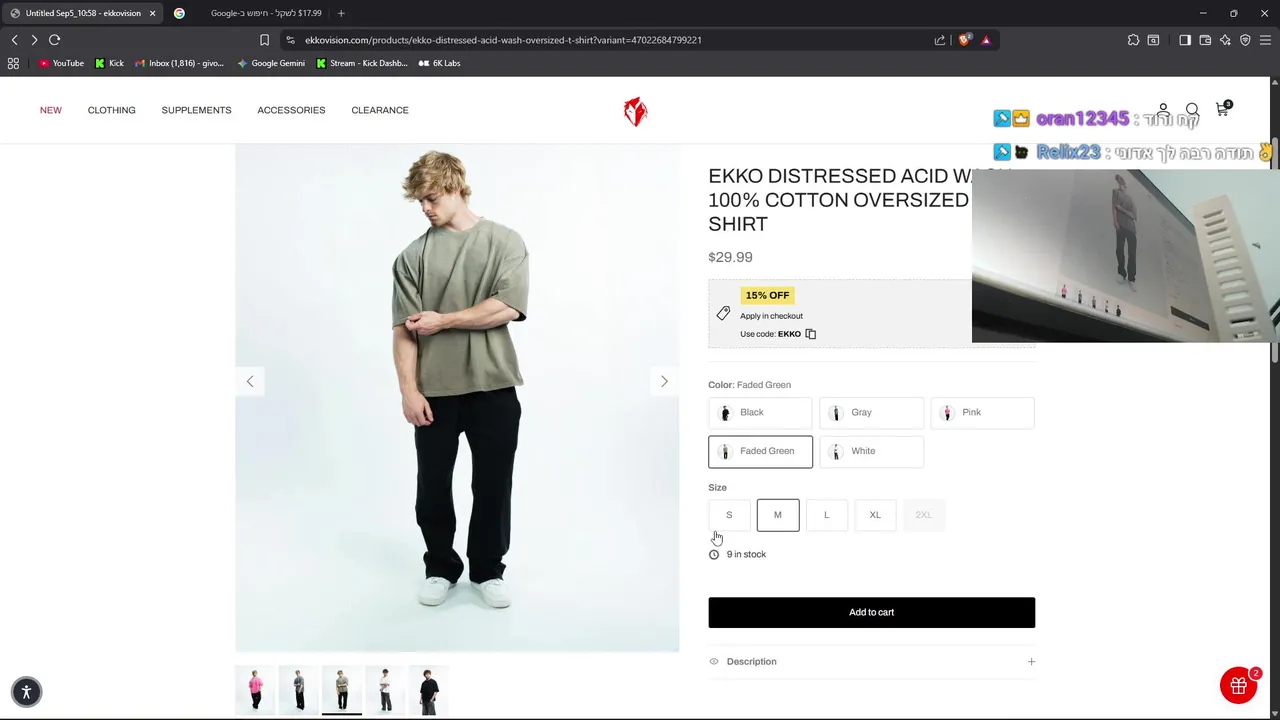Screen dimensions: 1280x720
Task: Open the browser extensions puzzle icon
Action: click(1133, 40)
